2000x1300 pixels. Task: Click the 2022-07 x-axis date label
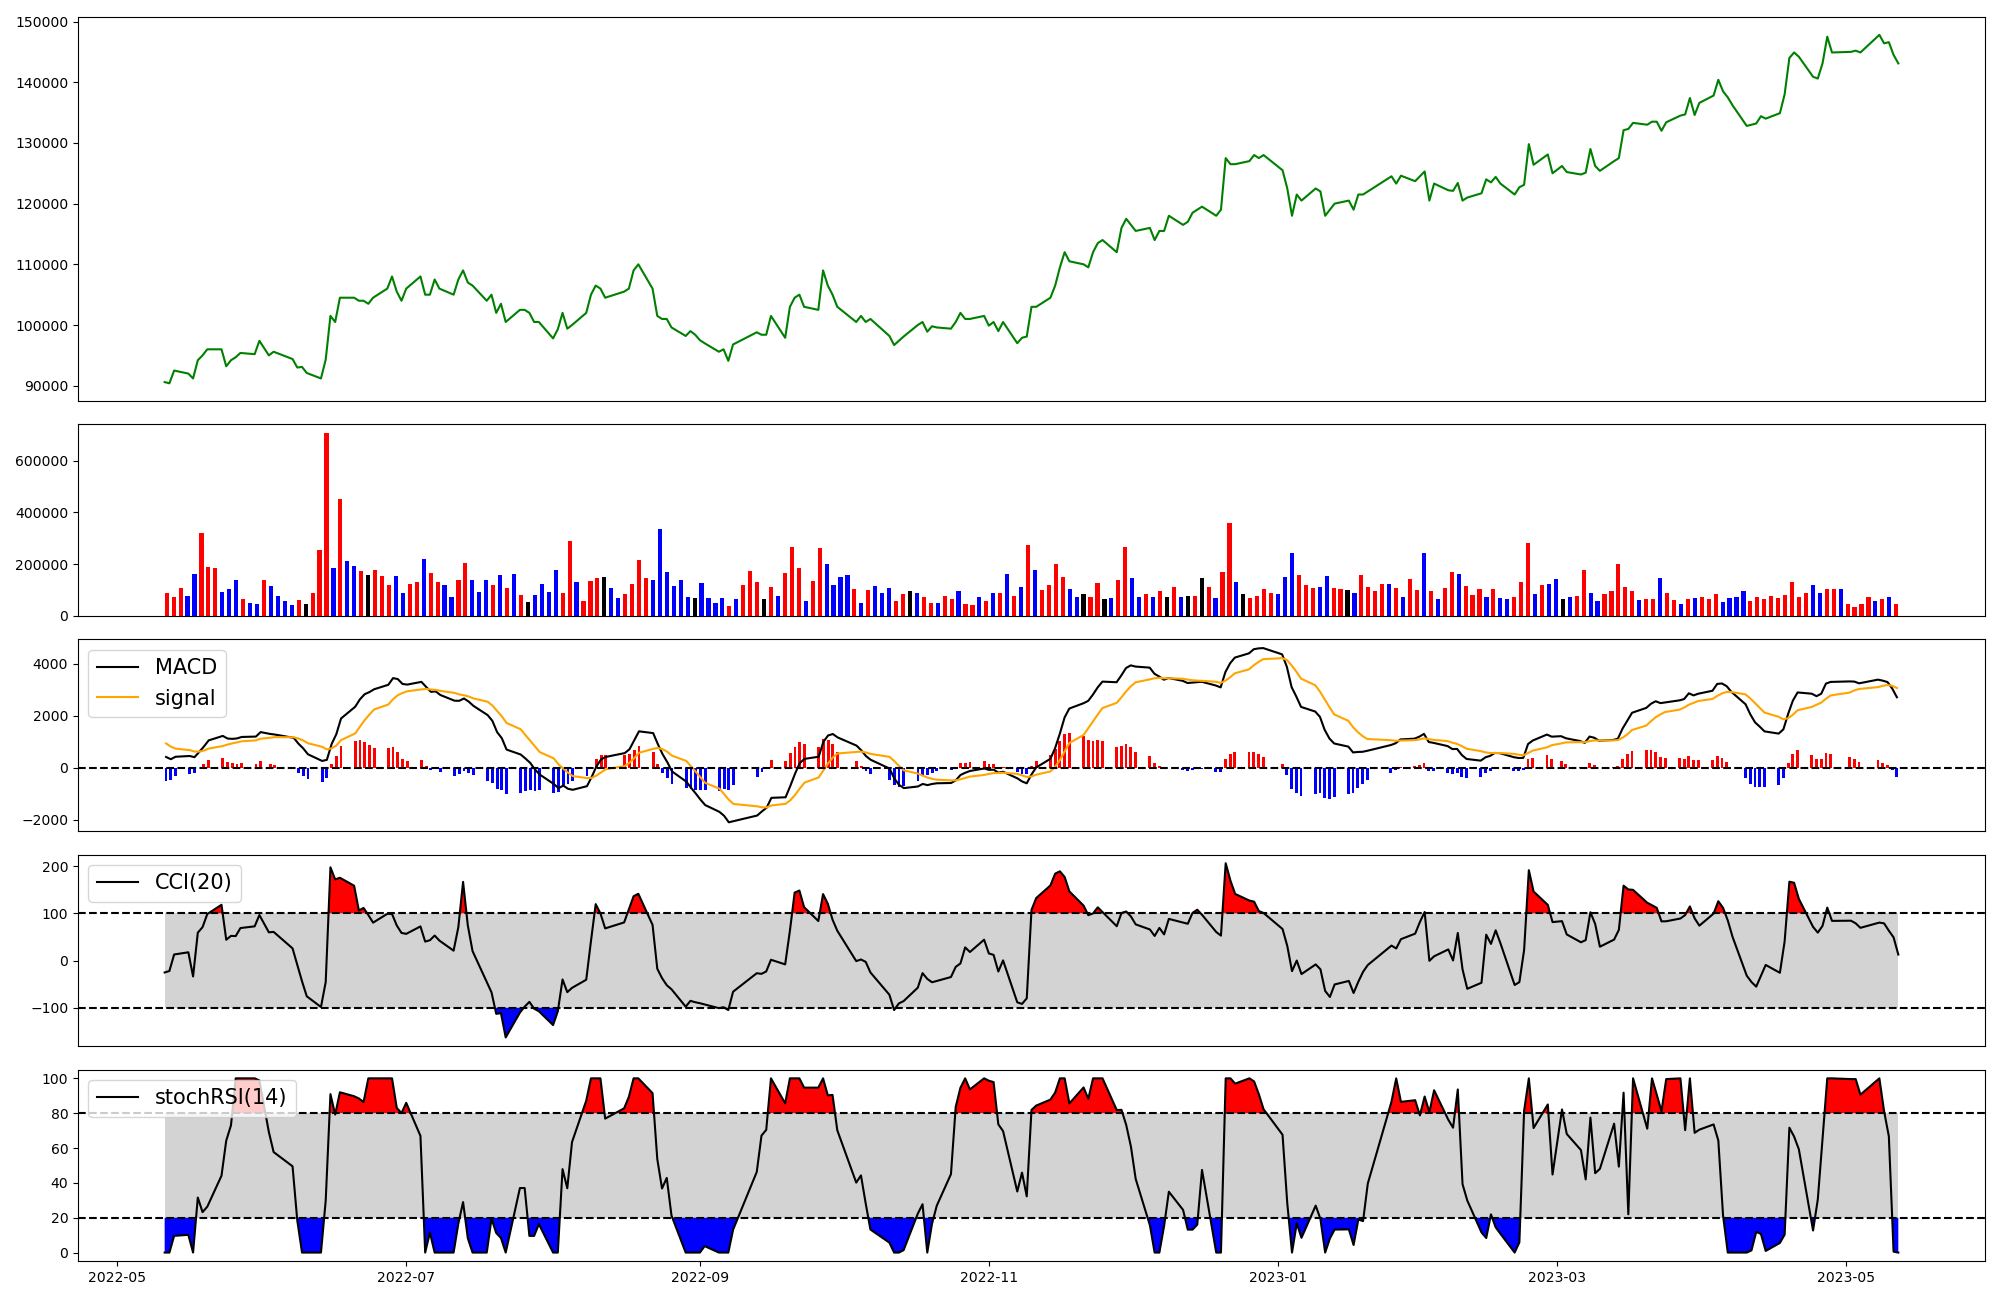click(x=407, y=1277)
